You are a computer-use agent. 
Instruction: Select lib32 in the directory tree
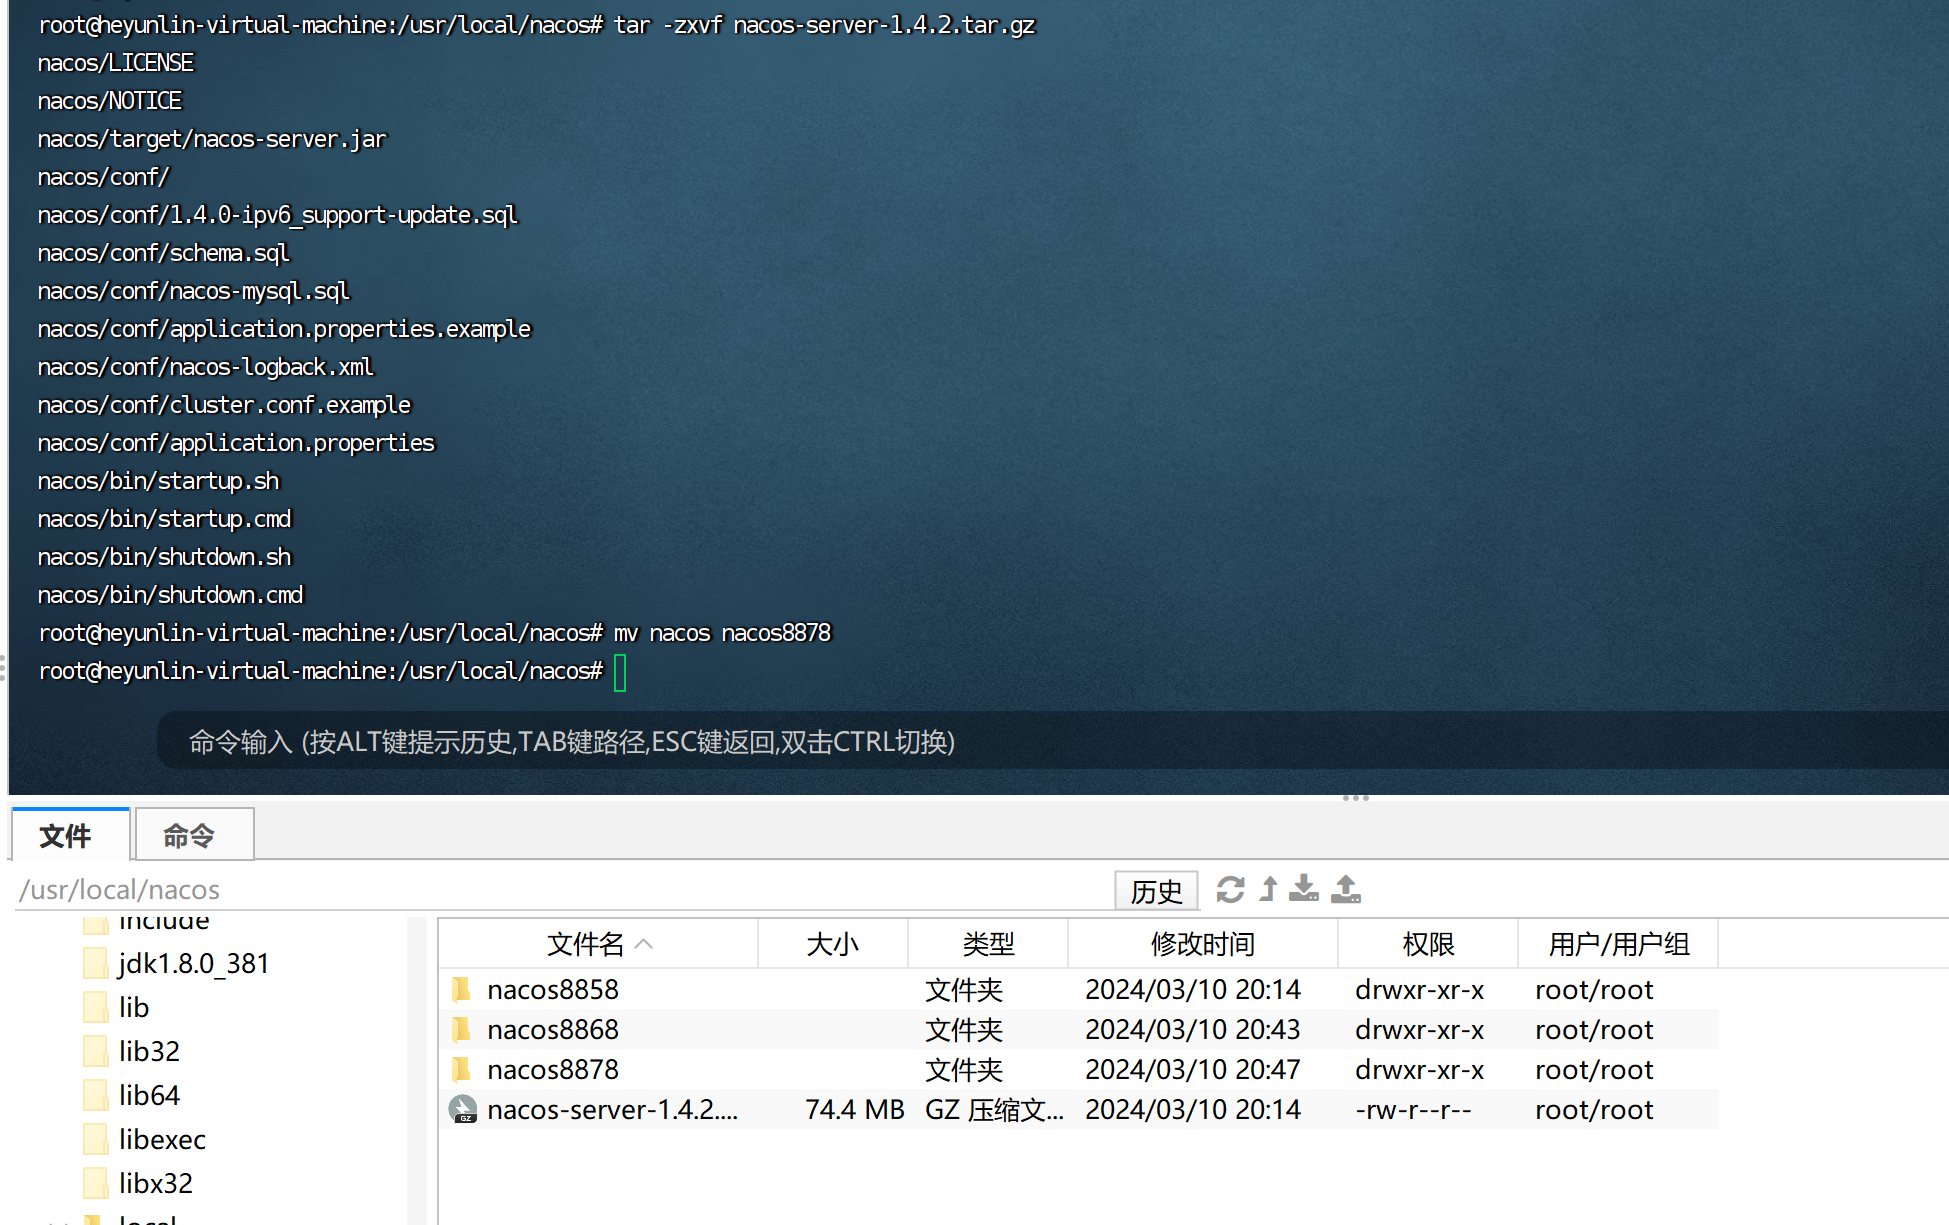click(149, 1051)
